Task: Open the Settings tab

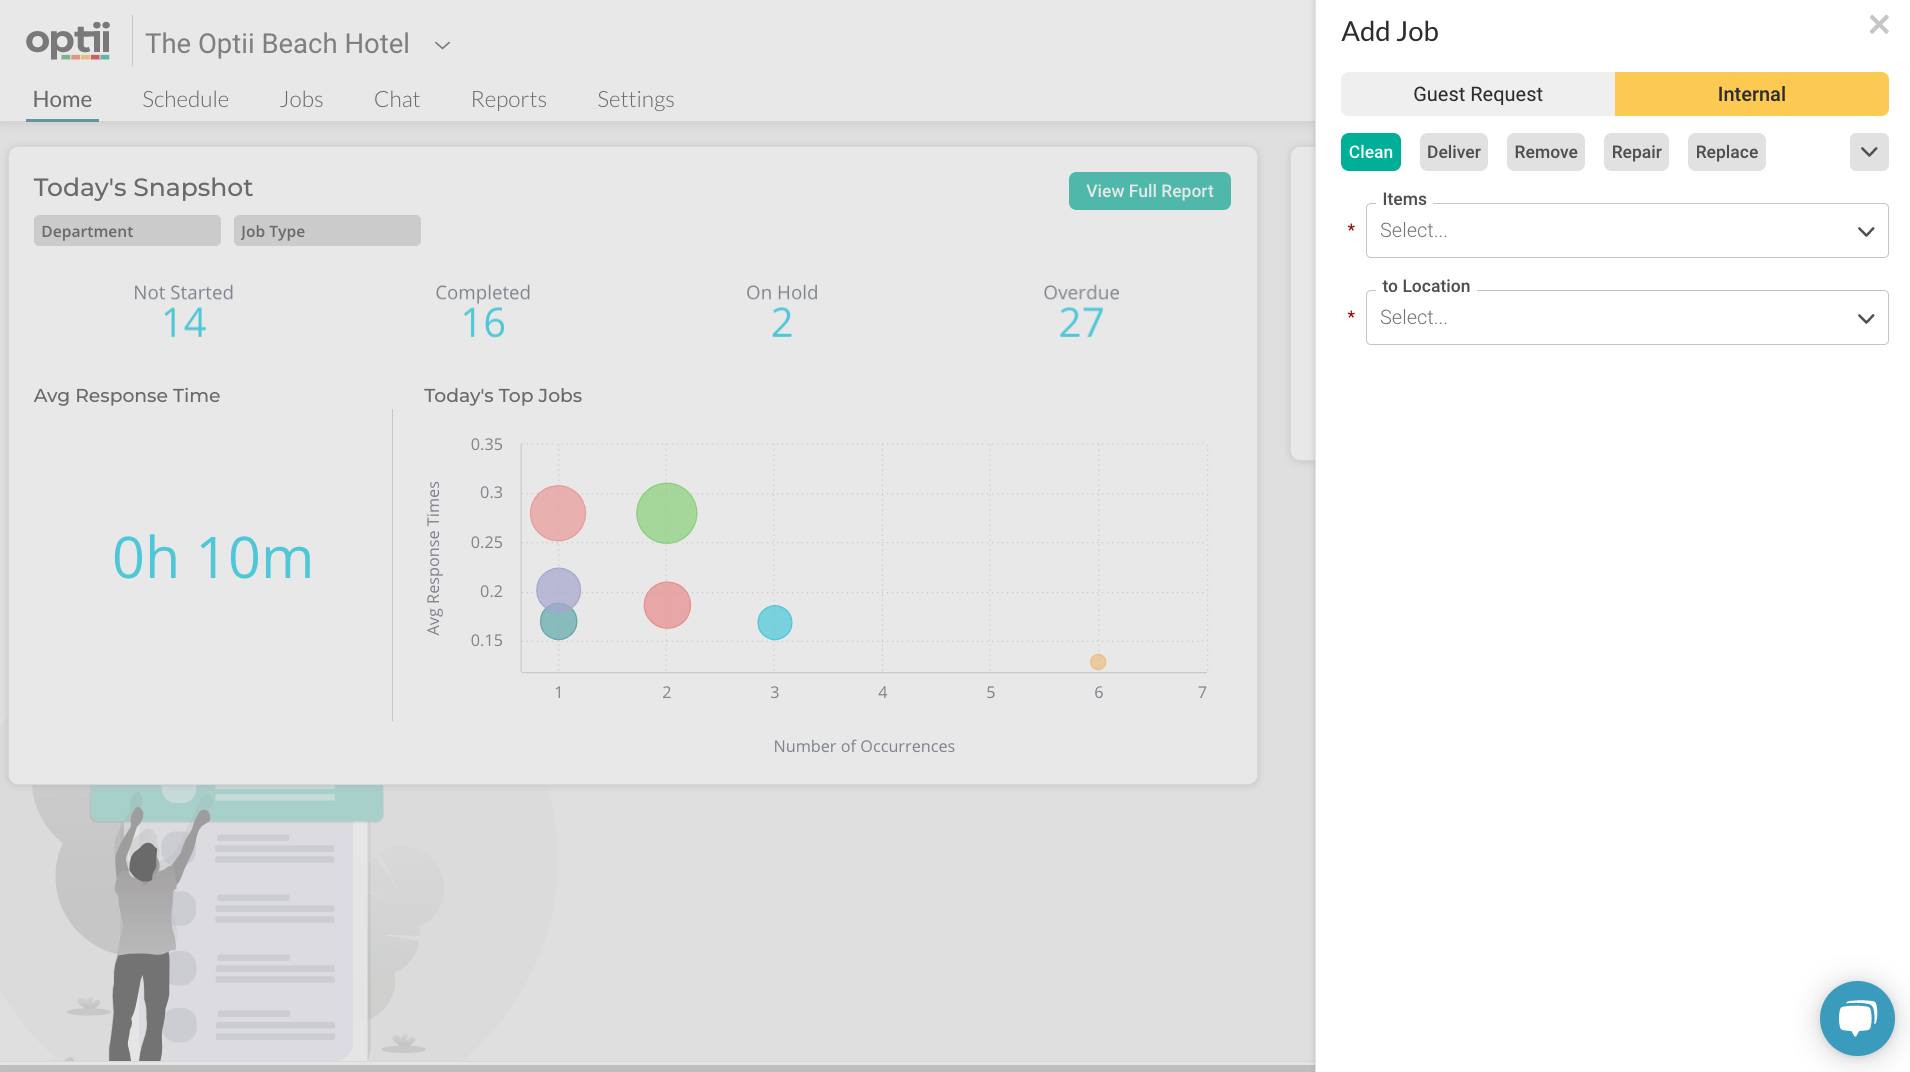Action: coord(635,99)
